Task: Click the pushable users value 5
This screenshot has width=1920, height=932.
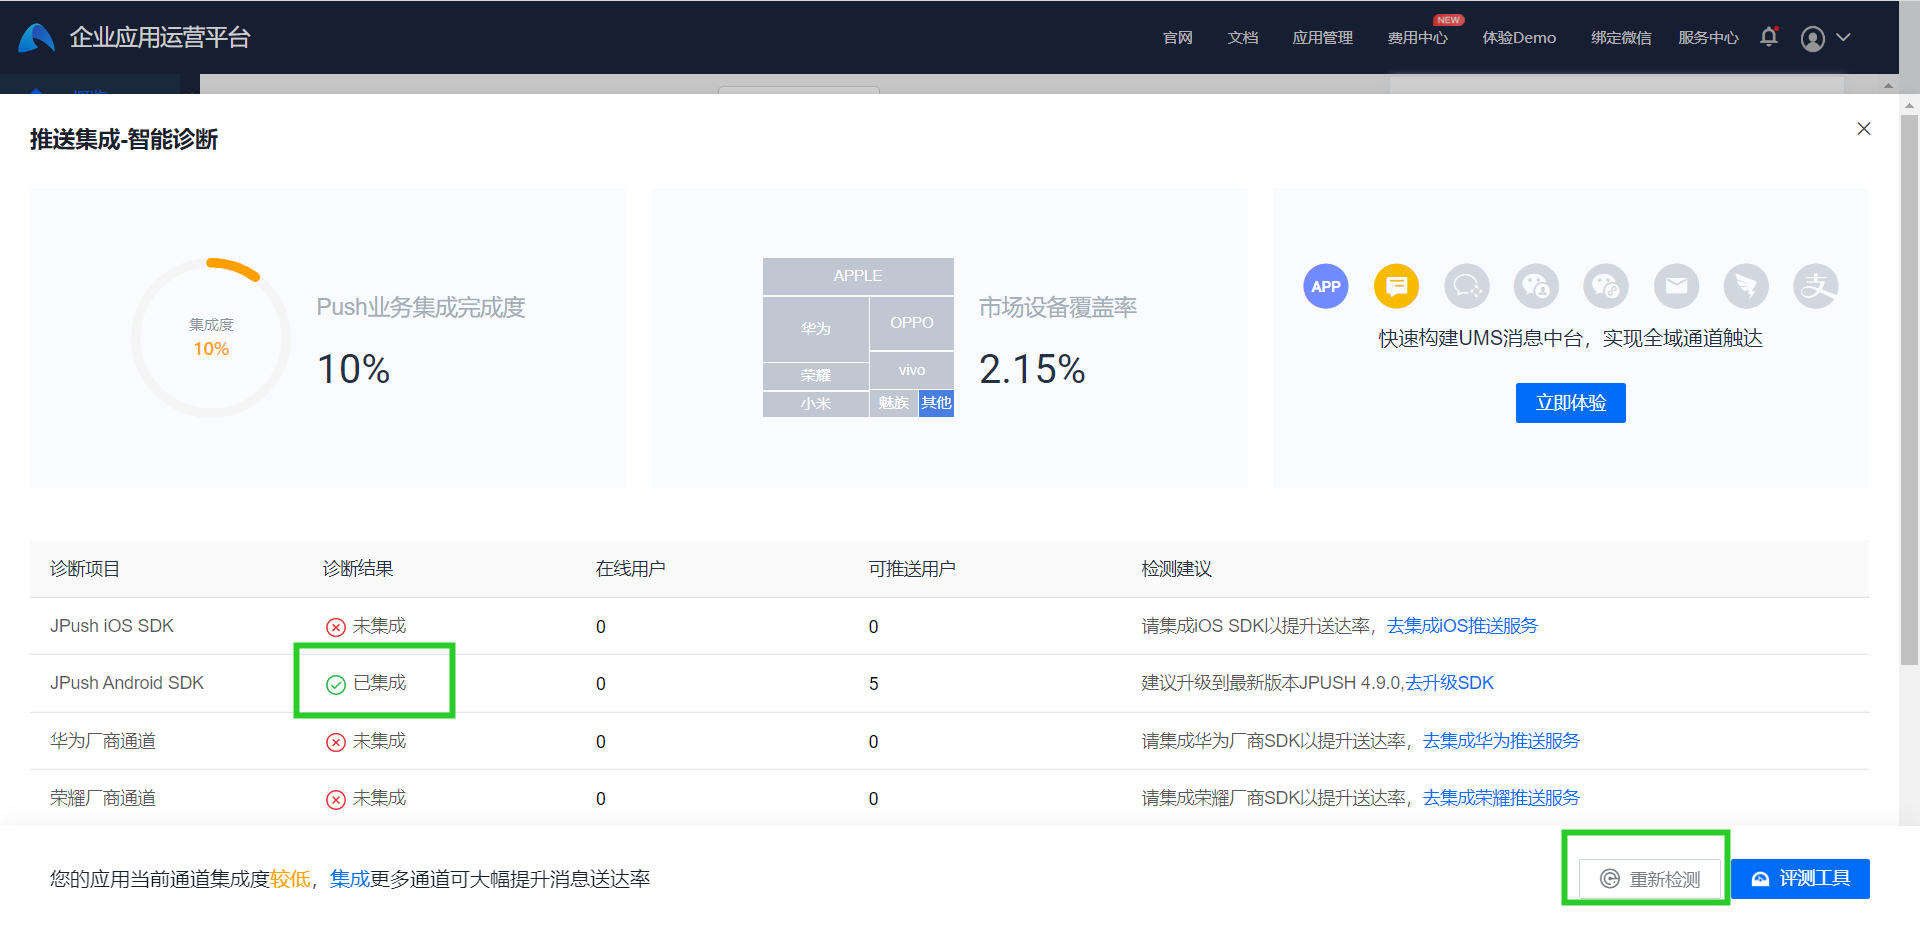Action: click(x=874, y=684)
